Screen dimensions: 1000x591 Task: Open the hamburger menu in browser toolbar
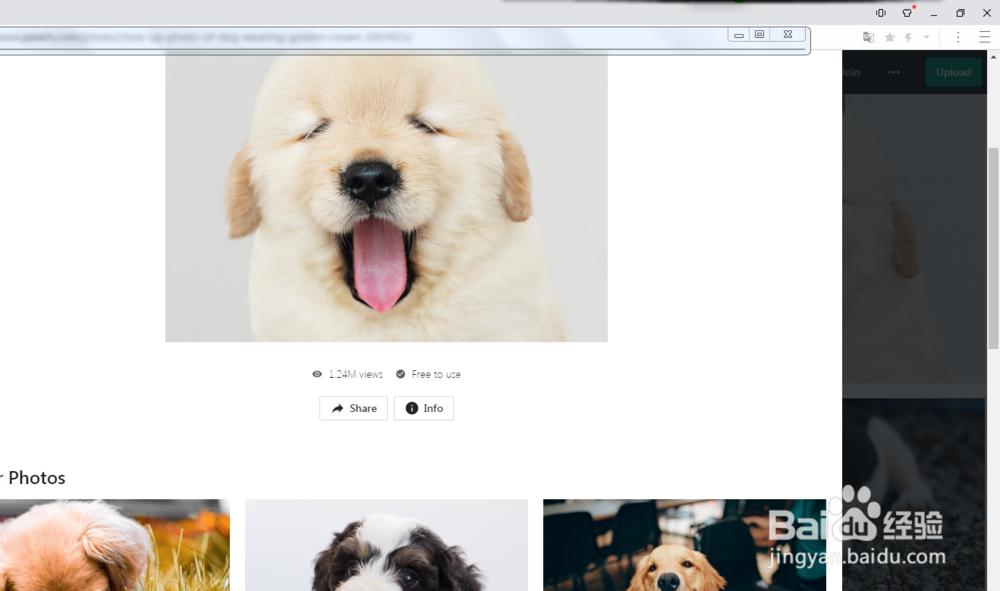click(x=985, y=38)
